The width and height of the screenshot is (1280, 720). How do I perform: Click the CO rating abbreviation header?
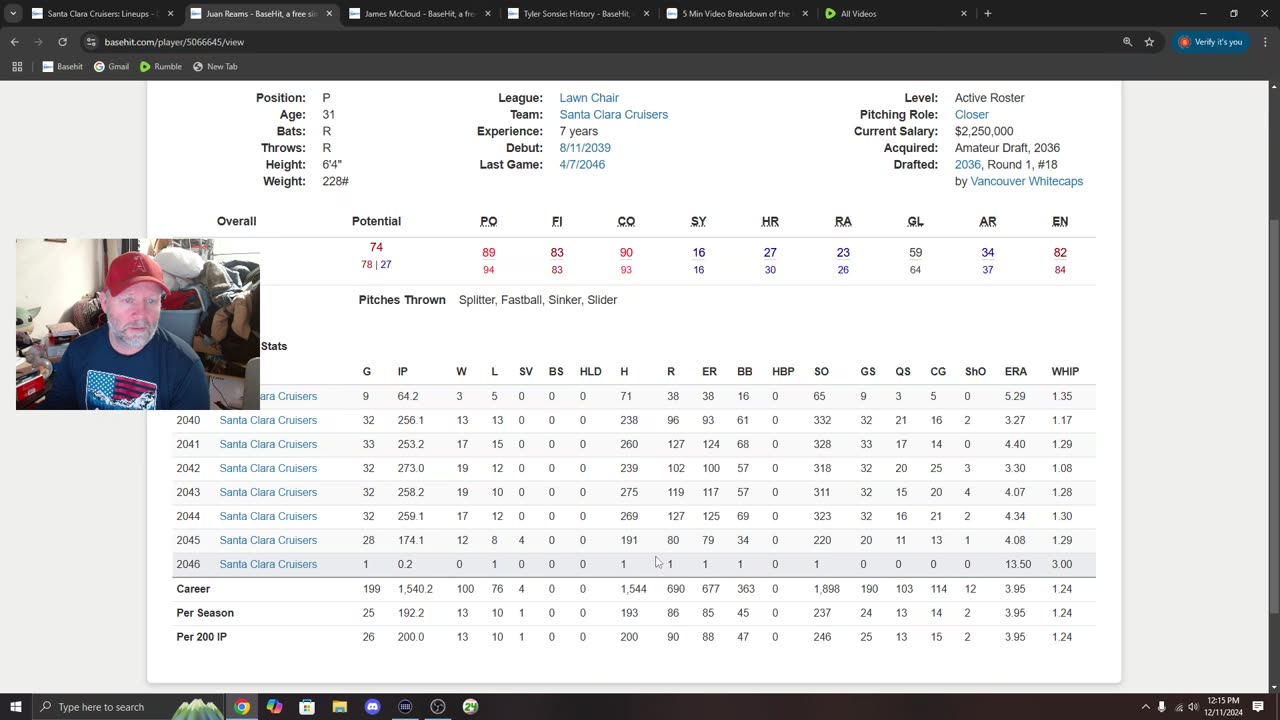tap(626, 222)
